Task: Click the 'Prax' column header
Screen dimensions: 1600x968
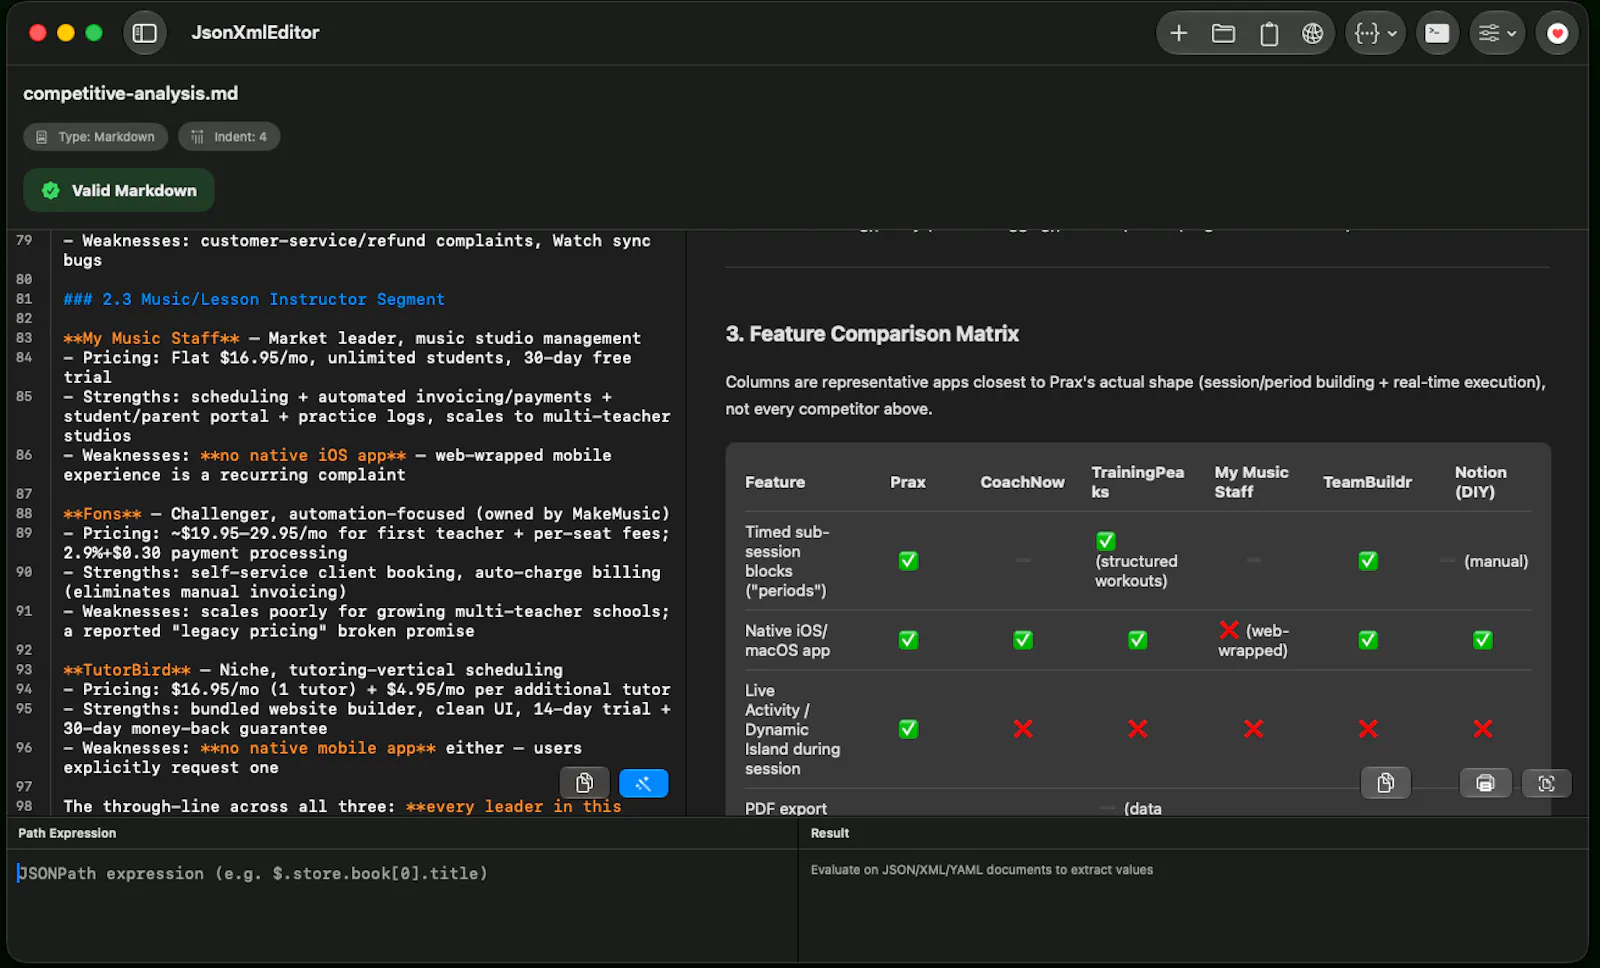Action: [x=908, y=482]
